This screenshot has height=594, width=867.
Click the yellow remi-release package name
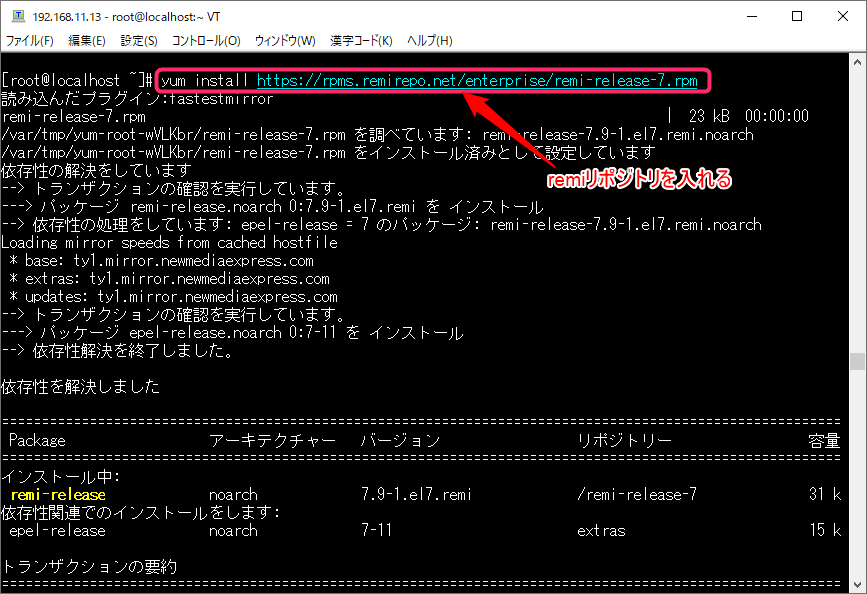tap(58, 494)
